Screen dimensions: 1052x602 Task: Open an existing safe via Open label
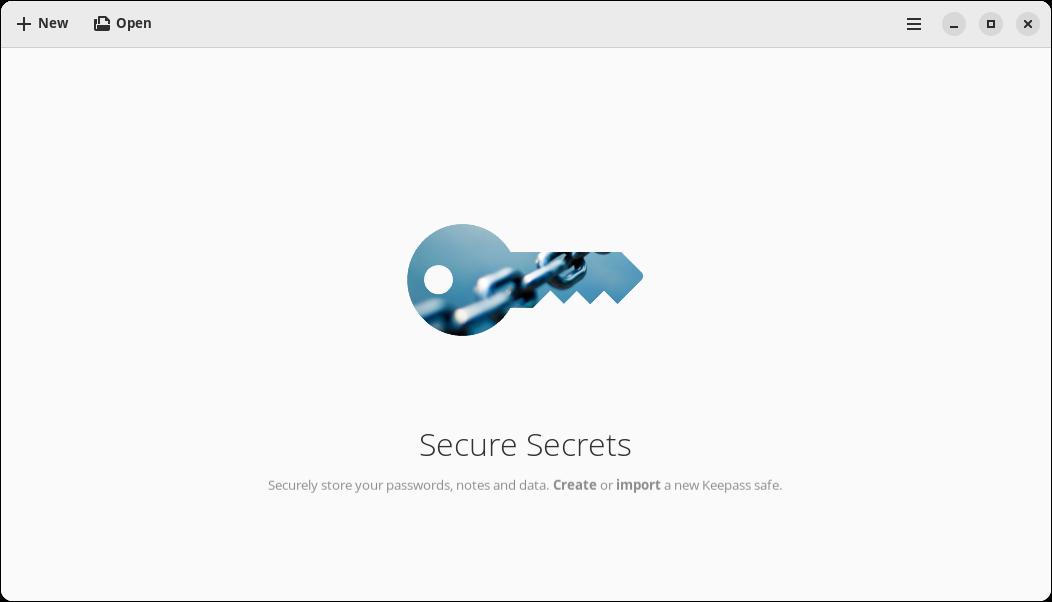(x=134, y=23)
